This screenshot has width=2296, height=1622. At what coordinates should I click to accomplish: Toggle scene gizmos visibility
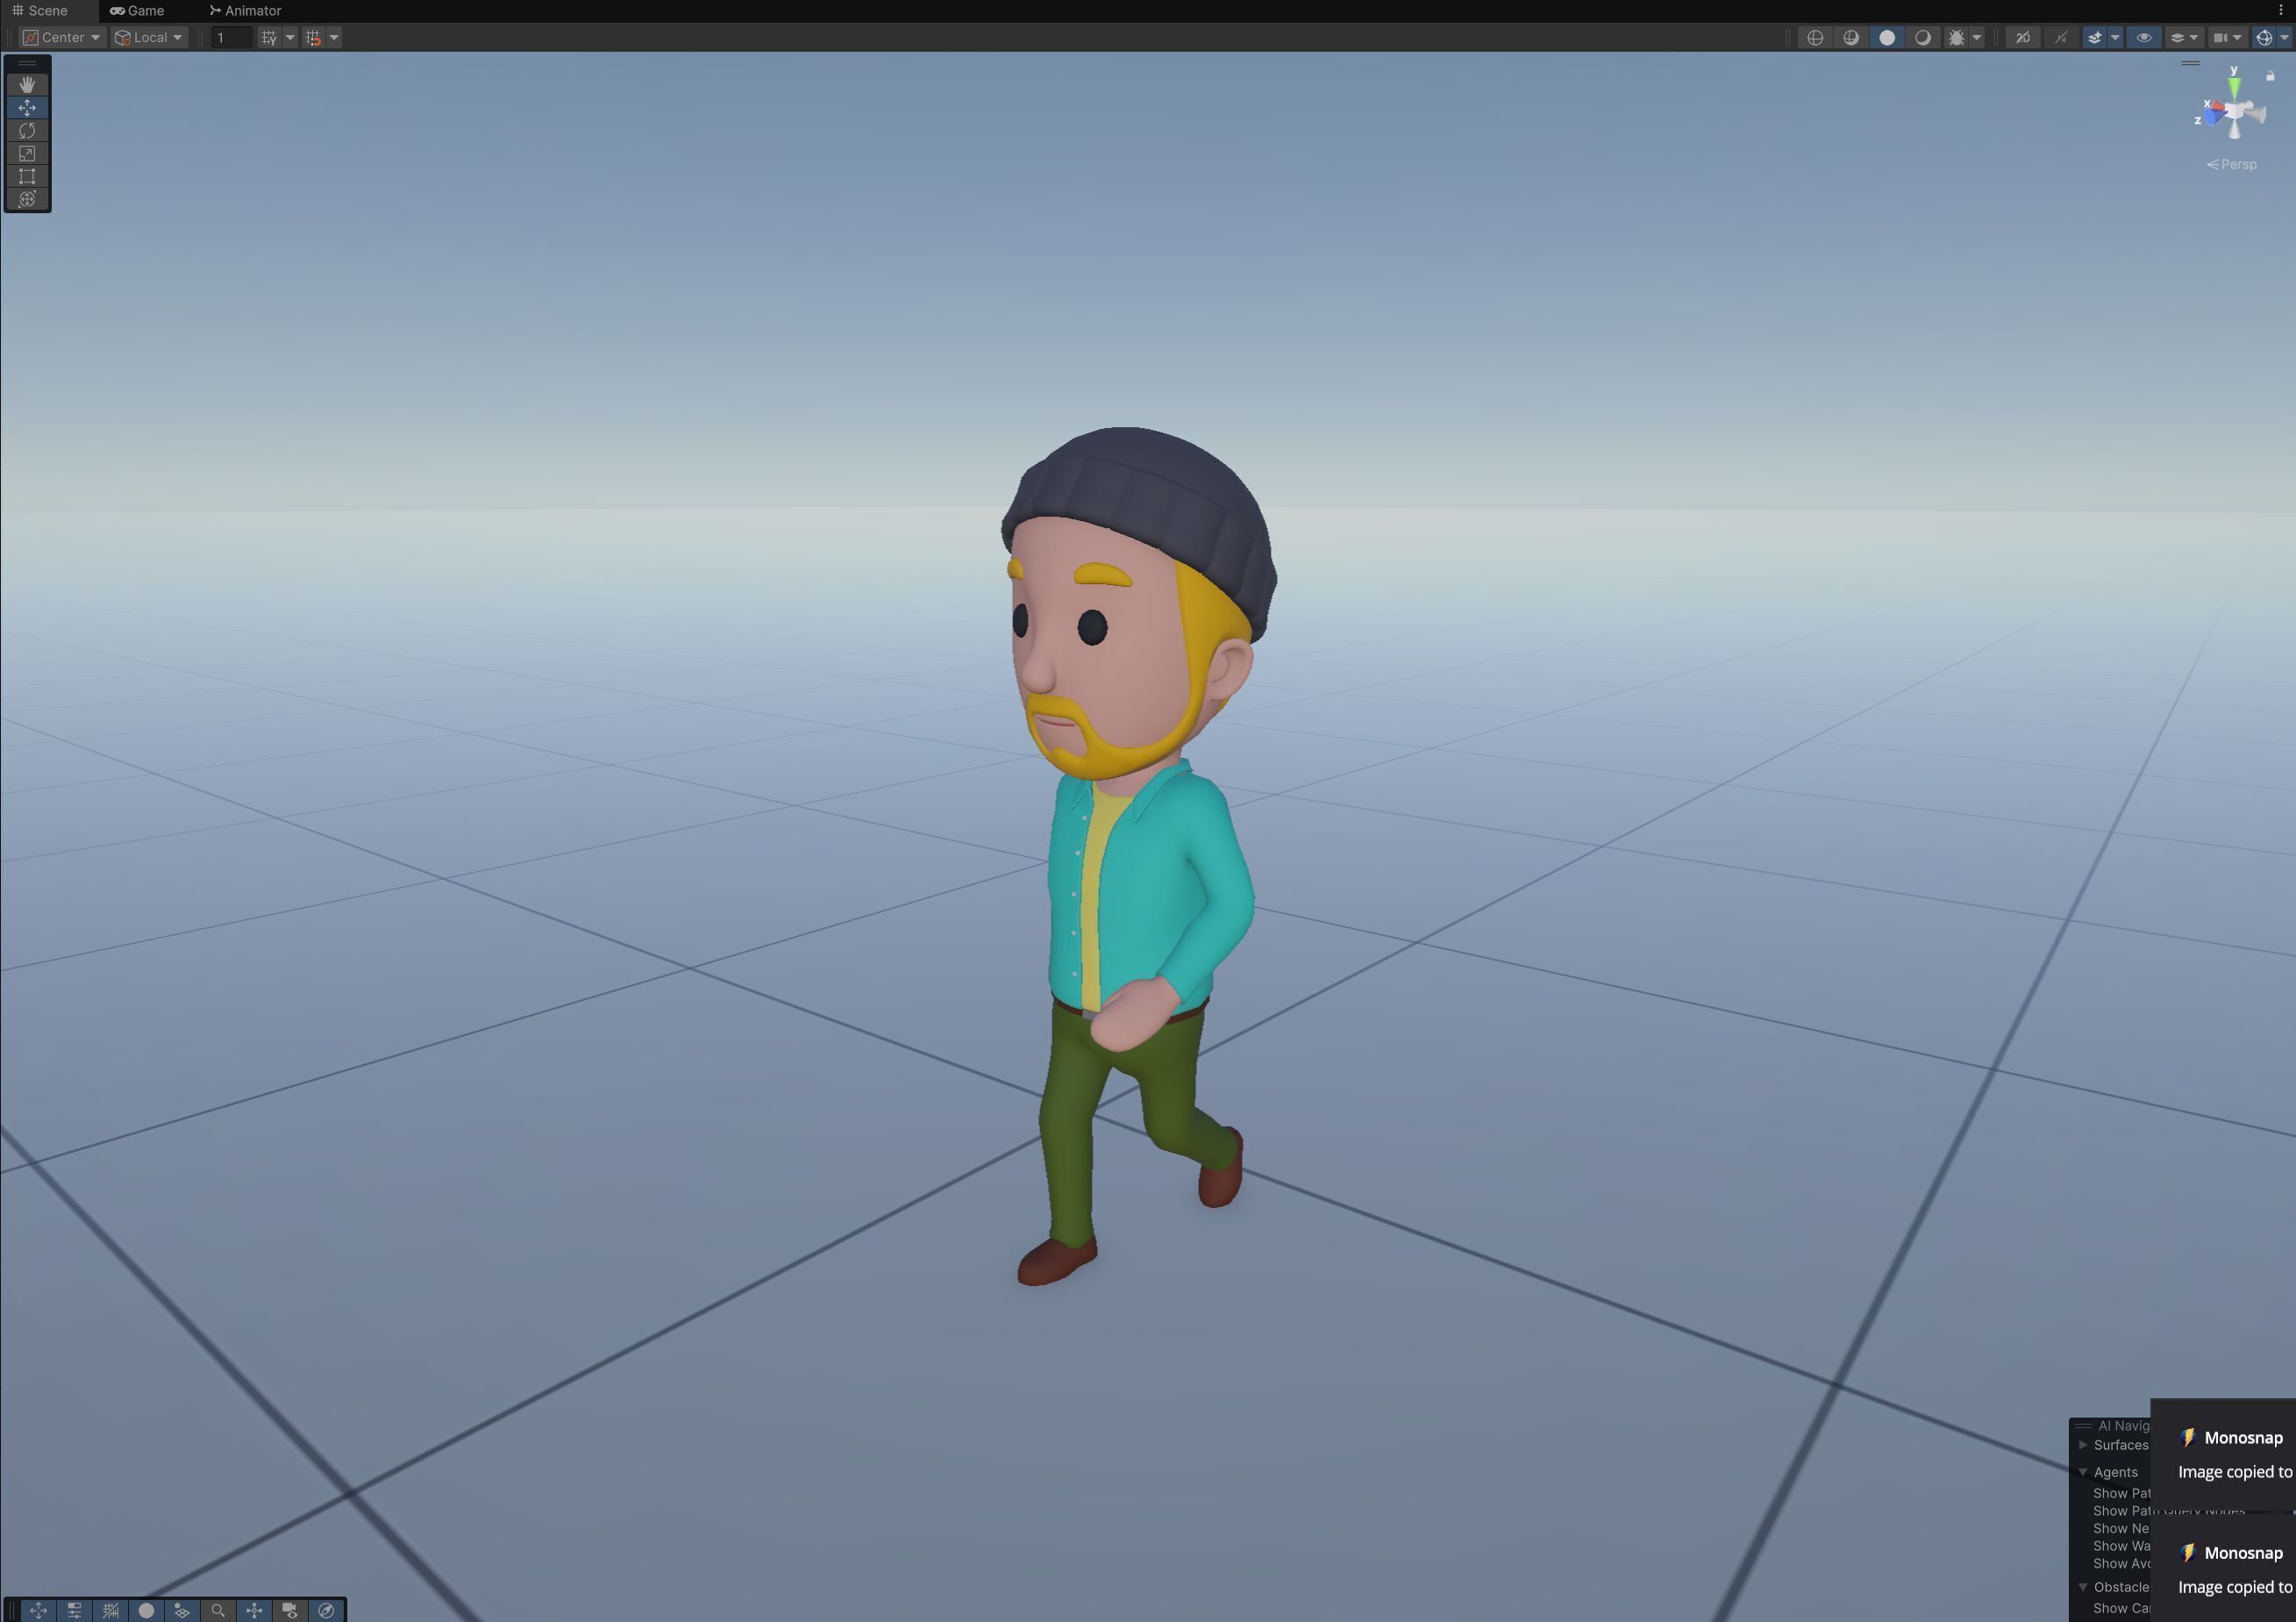pos(2264,37)
